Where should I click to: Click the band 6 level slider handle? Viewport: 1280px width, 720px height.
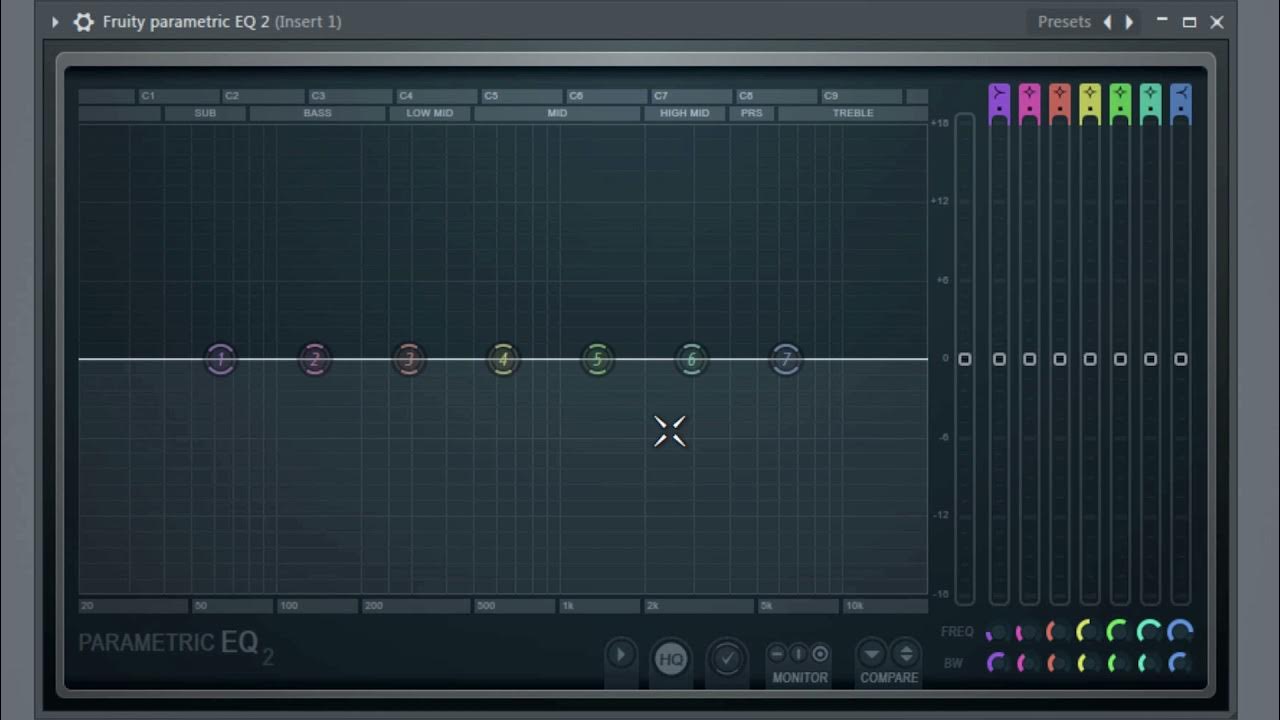pos(1151,359)
